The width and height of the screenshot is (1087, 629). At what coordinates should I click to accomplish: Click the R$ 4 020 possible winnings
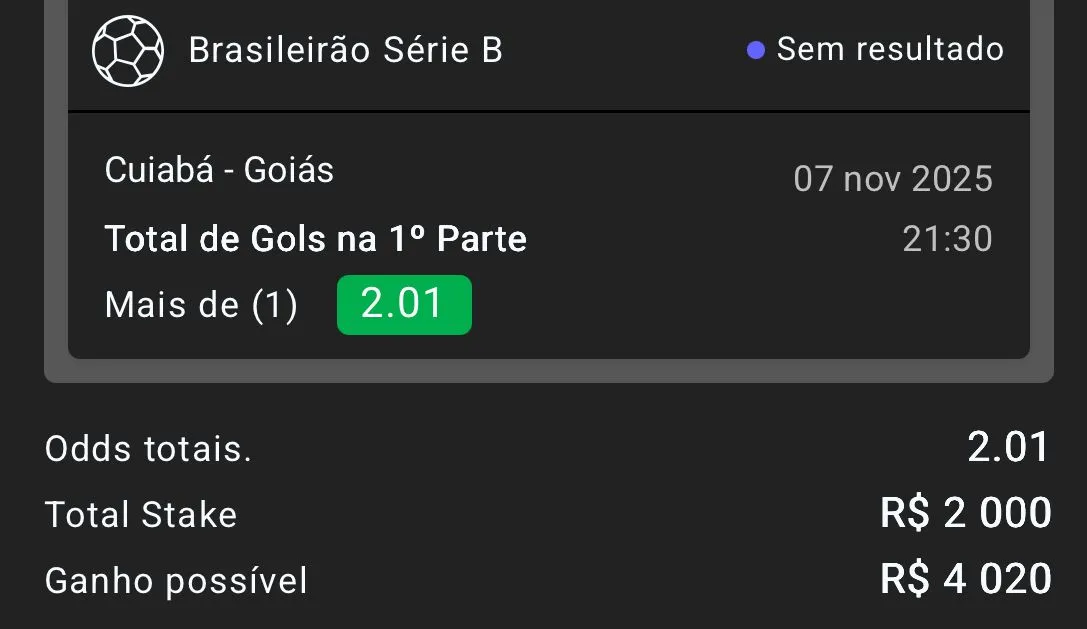pos(965,579)
